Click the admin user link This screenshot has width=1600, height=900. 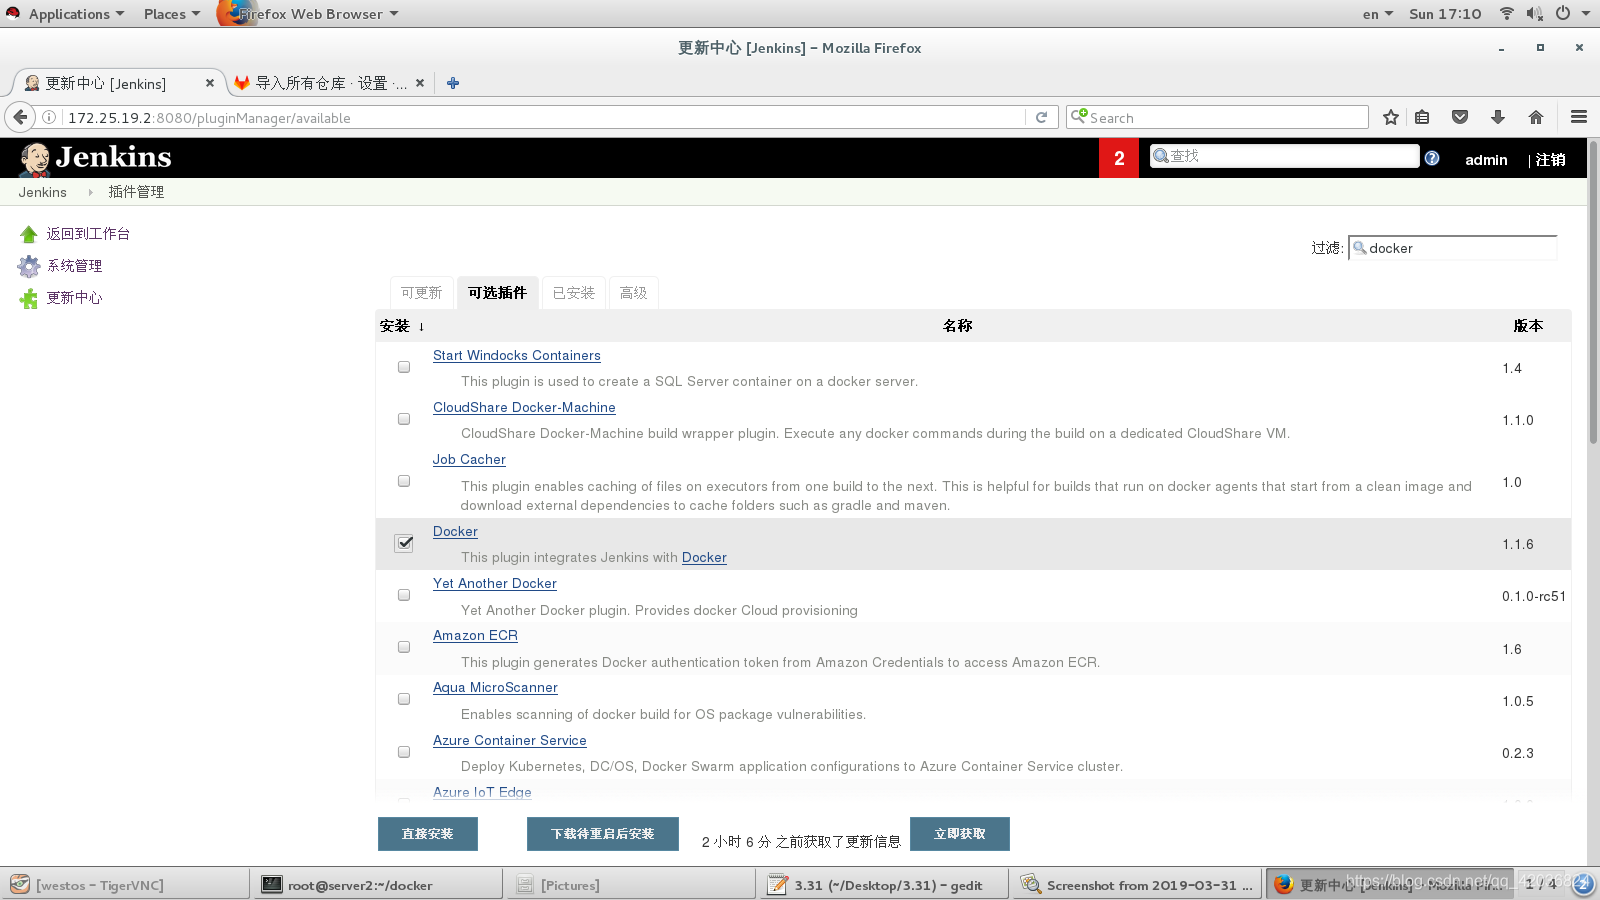pyautogui.click(x=1486, y=159)
